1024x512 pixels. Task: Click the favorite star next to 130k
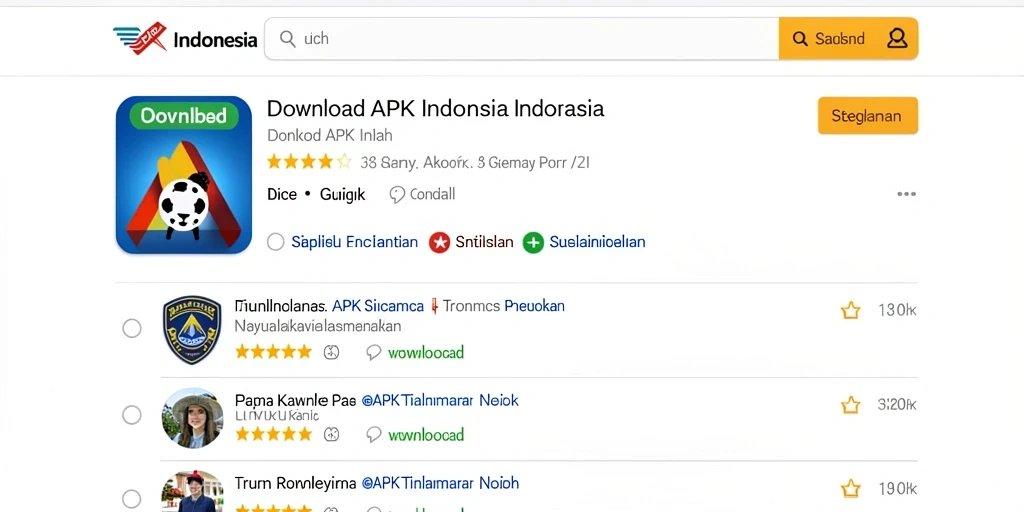click(850, 310)
